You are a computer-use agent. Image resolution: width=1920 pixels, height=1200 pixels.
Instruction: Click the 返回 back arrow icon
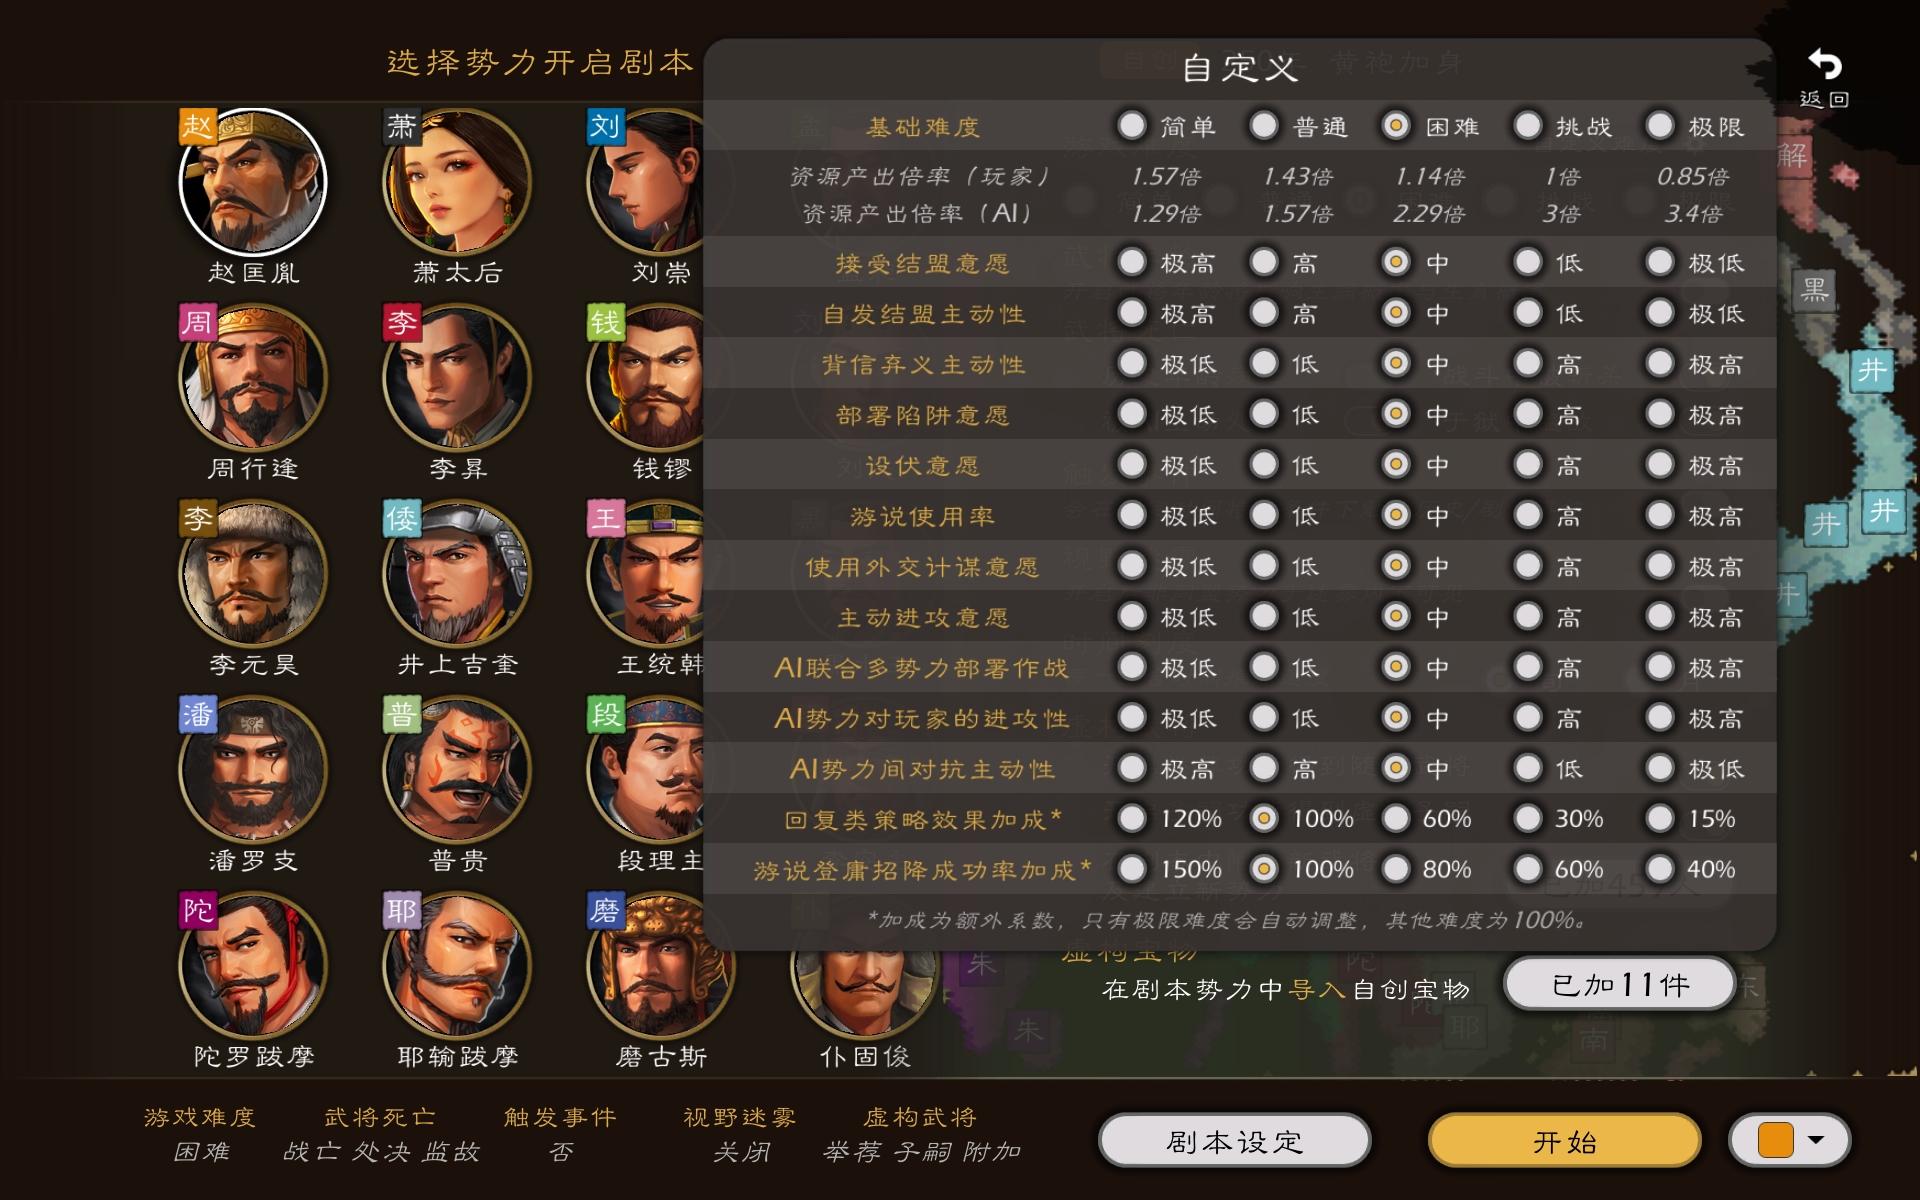coord(1825,66)
